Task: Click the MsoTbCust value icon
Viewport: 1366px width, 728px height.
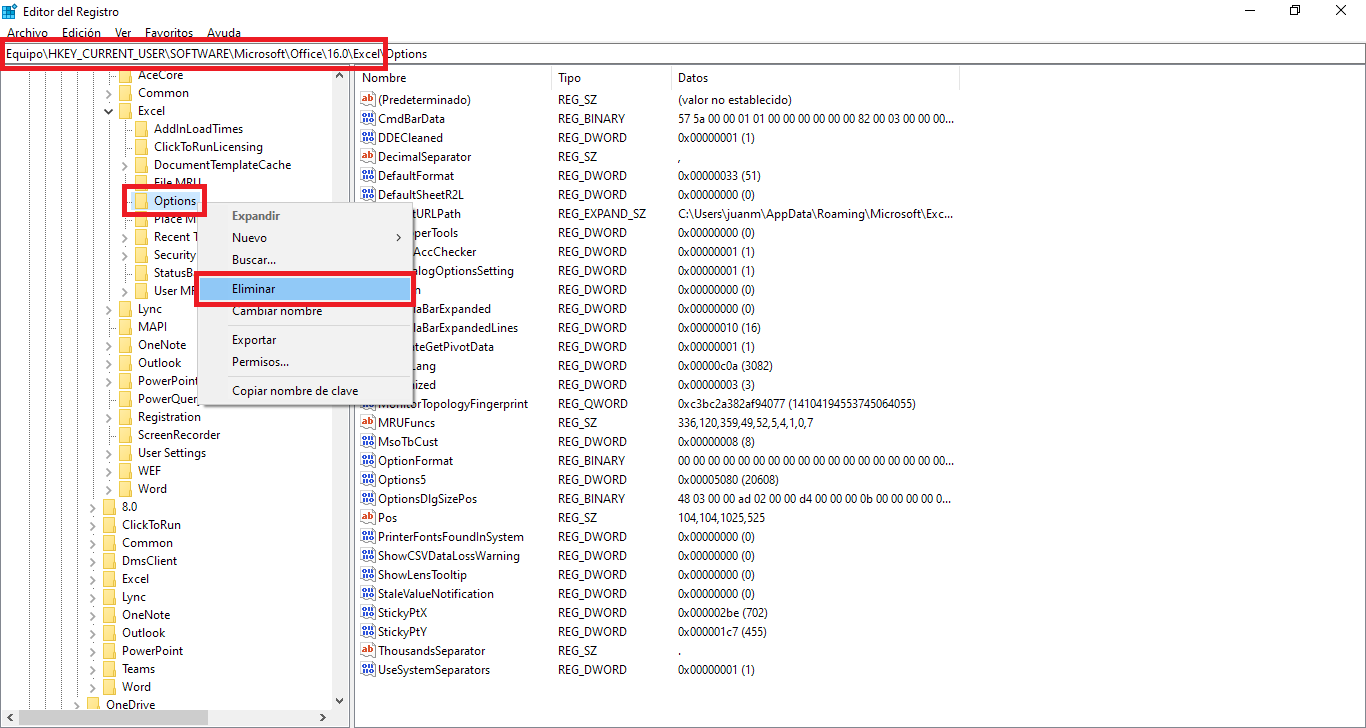Action: pos(367,442)
